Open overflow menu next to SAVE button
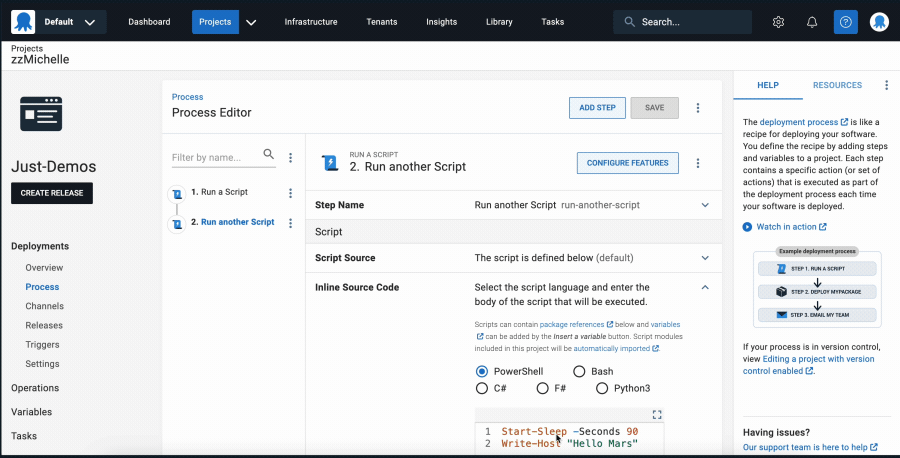900x458 pixels. pyautogui.click(x=698, y=108)
